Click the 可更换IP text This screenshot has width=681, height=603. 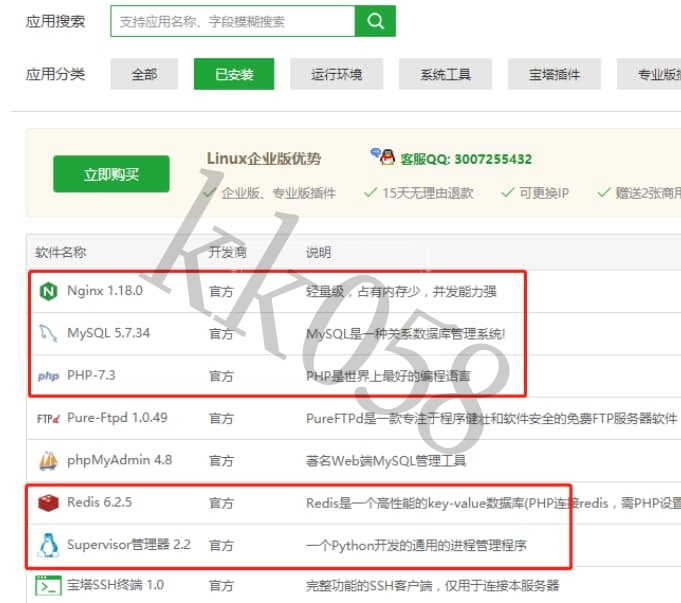point(544,193)
